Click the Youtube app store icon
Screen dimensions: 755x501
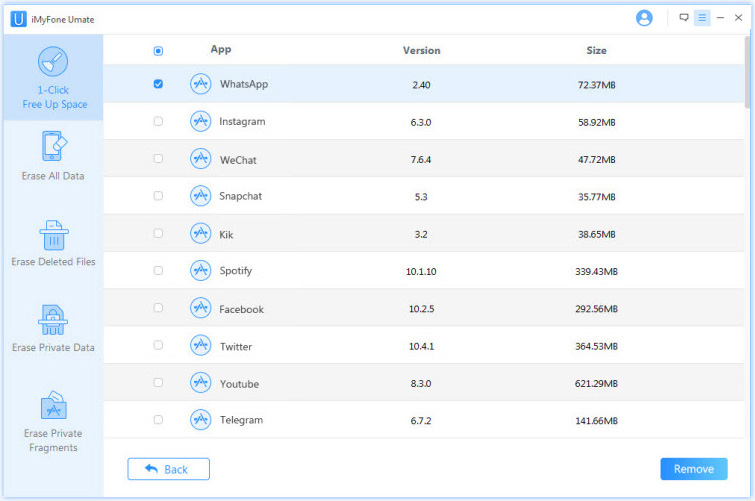[200, 382]
